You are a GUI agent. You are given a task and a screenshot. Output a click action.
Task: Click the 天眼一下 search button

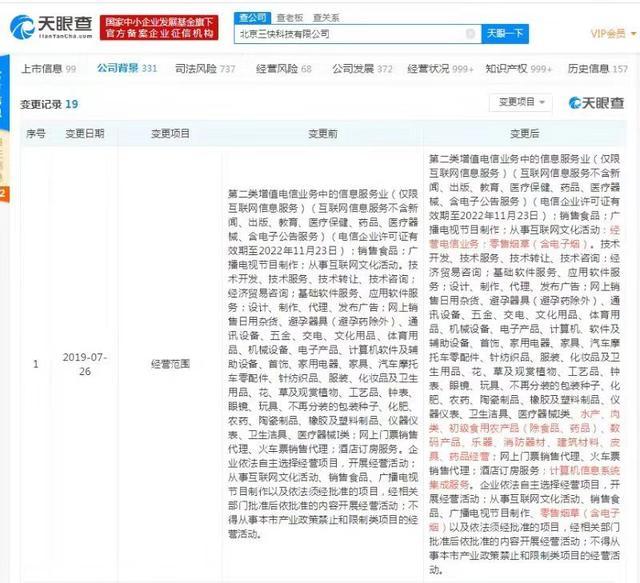tap(505, 33)
